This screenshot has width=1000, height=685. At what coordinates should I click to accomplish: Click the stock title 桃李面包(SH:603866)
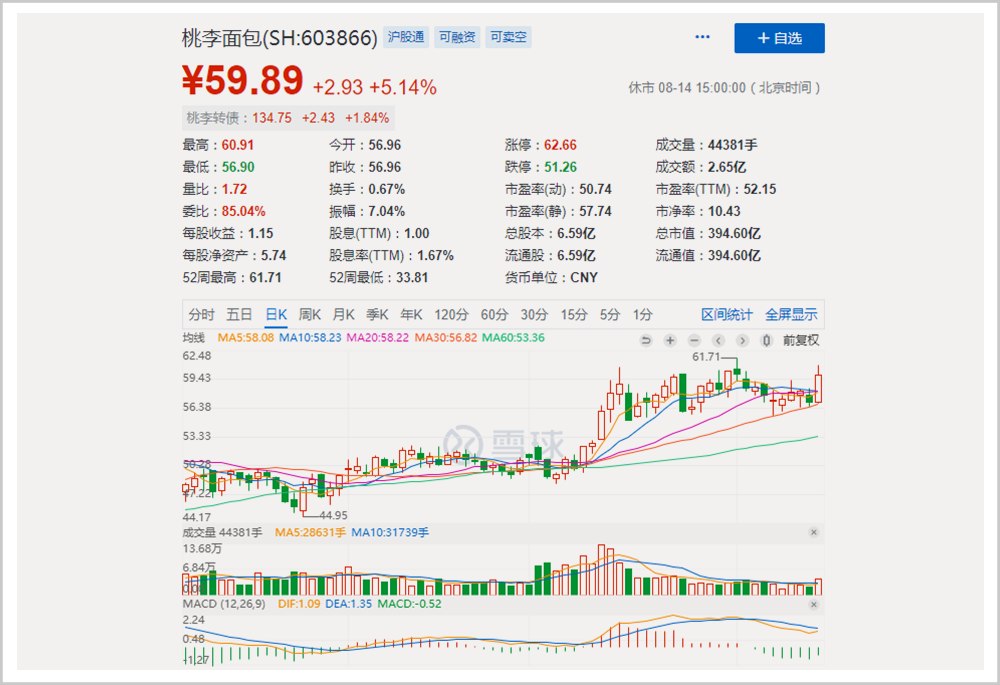[x=279, y=38]
